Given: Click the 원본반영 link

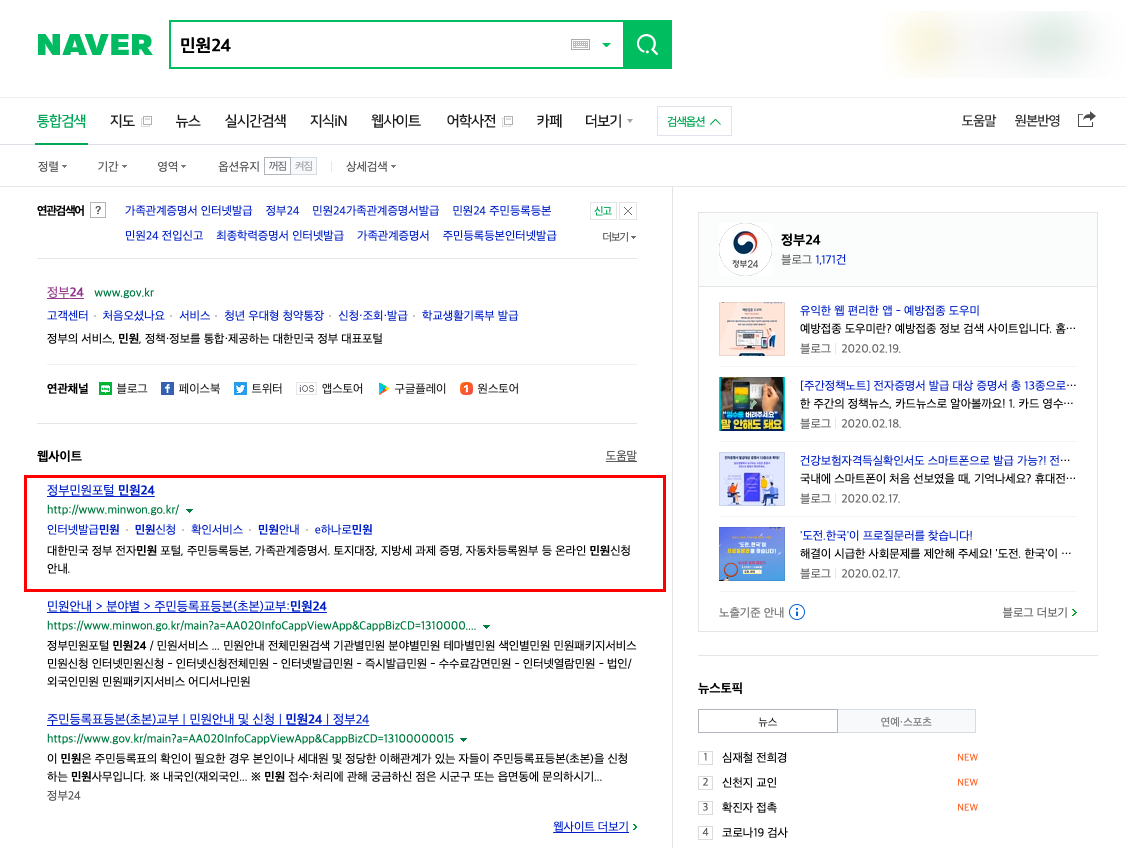Looking at the screenshot, I should (x=1037, y=121).
